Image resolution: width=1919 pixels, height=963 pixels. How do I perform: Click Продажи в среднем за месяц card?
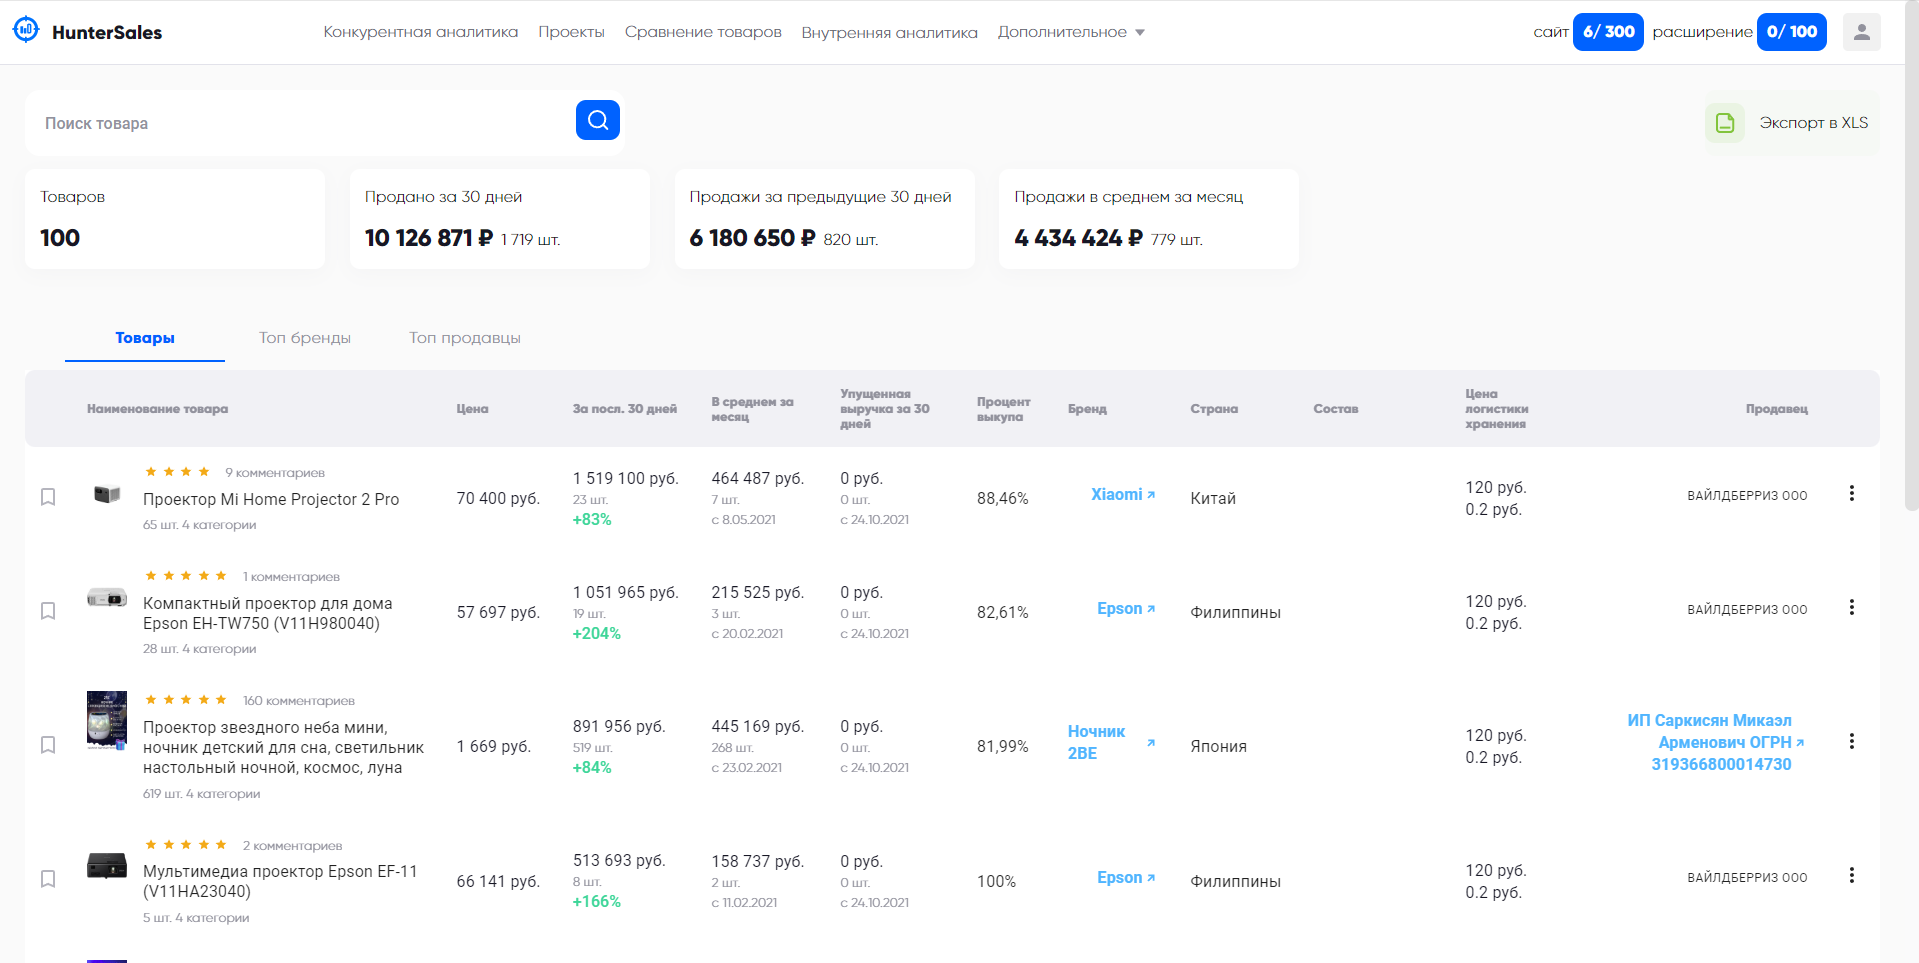point(1149,219)
